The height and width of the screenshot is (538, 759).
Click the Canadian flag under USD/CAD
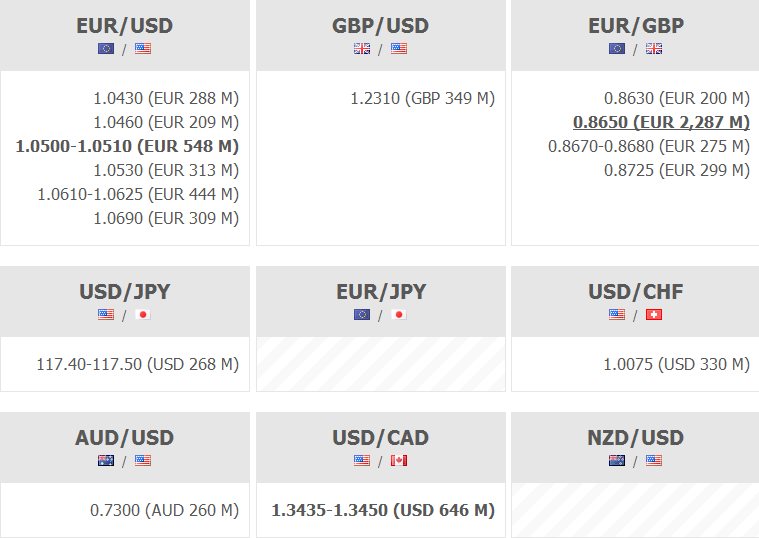399,461
